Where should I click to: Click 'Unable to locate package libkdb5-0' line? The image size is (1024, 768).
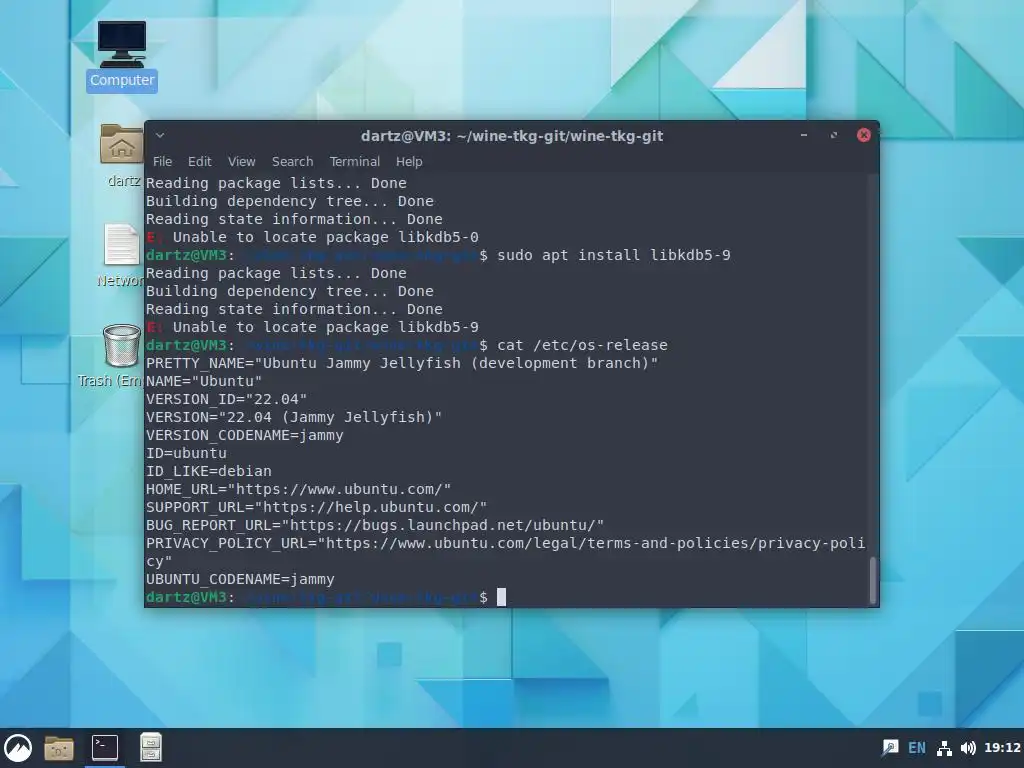click(312, 237)
